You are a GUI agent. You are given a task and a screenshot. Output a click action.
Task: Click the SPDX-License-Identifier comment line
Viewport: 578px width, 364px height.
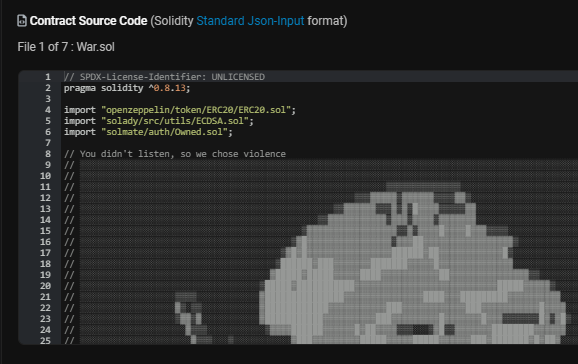click(x=164, y=77)
